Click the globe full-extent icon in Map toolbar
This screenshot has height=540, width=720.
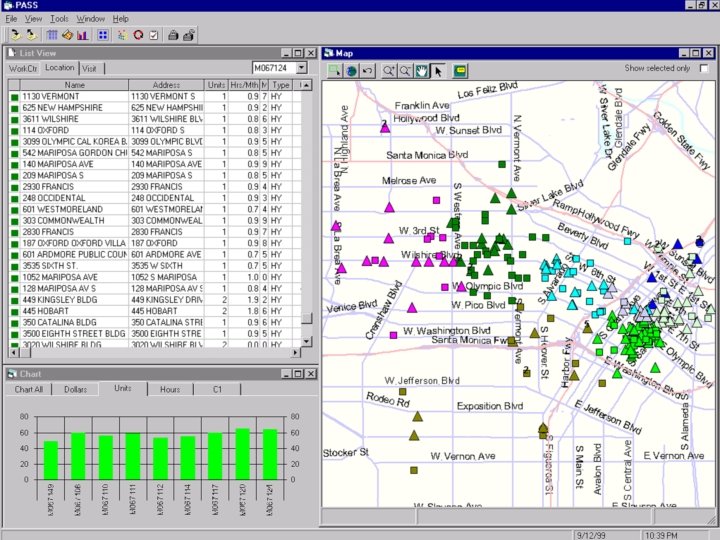351,71
